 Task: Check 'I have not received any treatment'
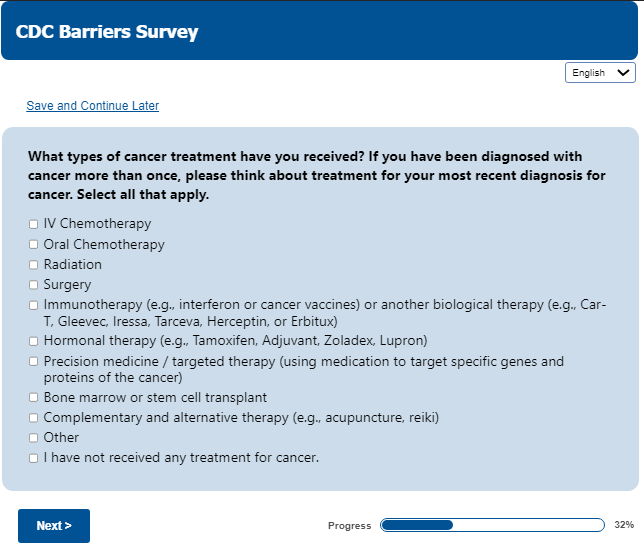(x=33, y=459)
